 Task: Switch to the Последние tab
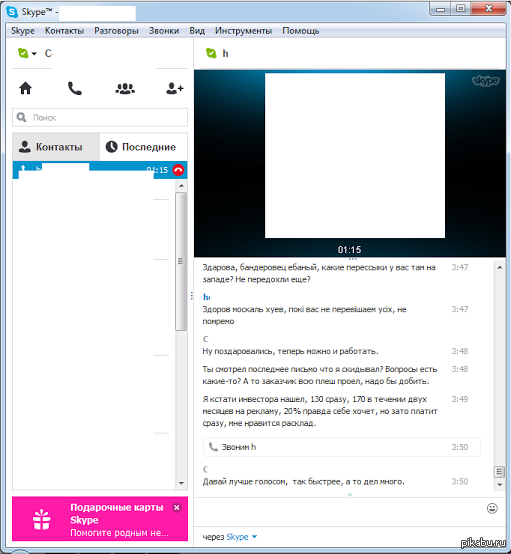coord(143,147)
